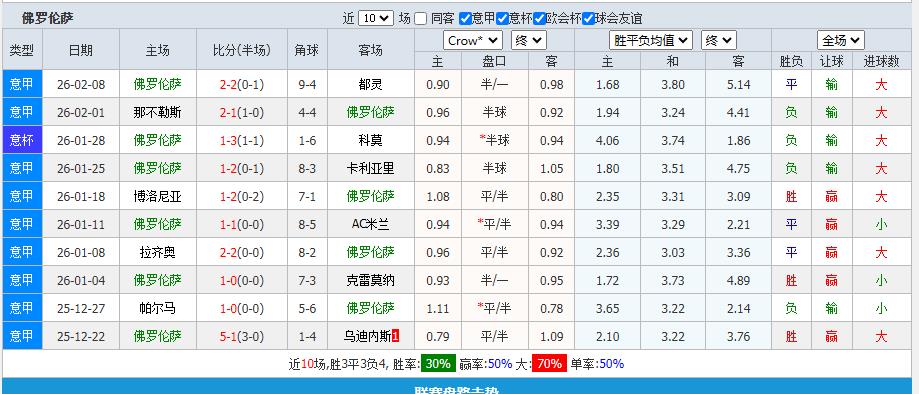919x394 pixels.
Task: Open the 都灵 away team link
Action: (370, 84)
